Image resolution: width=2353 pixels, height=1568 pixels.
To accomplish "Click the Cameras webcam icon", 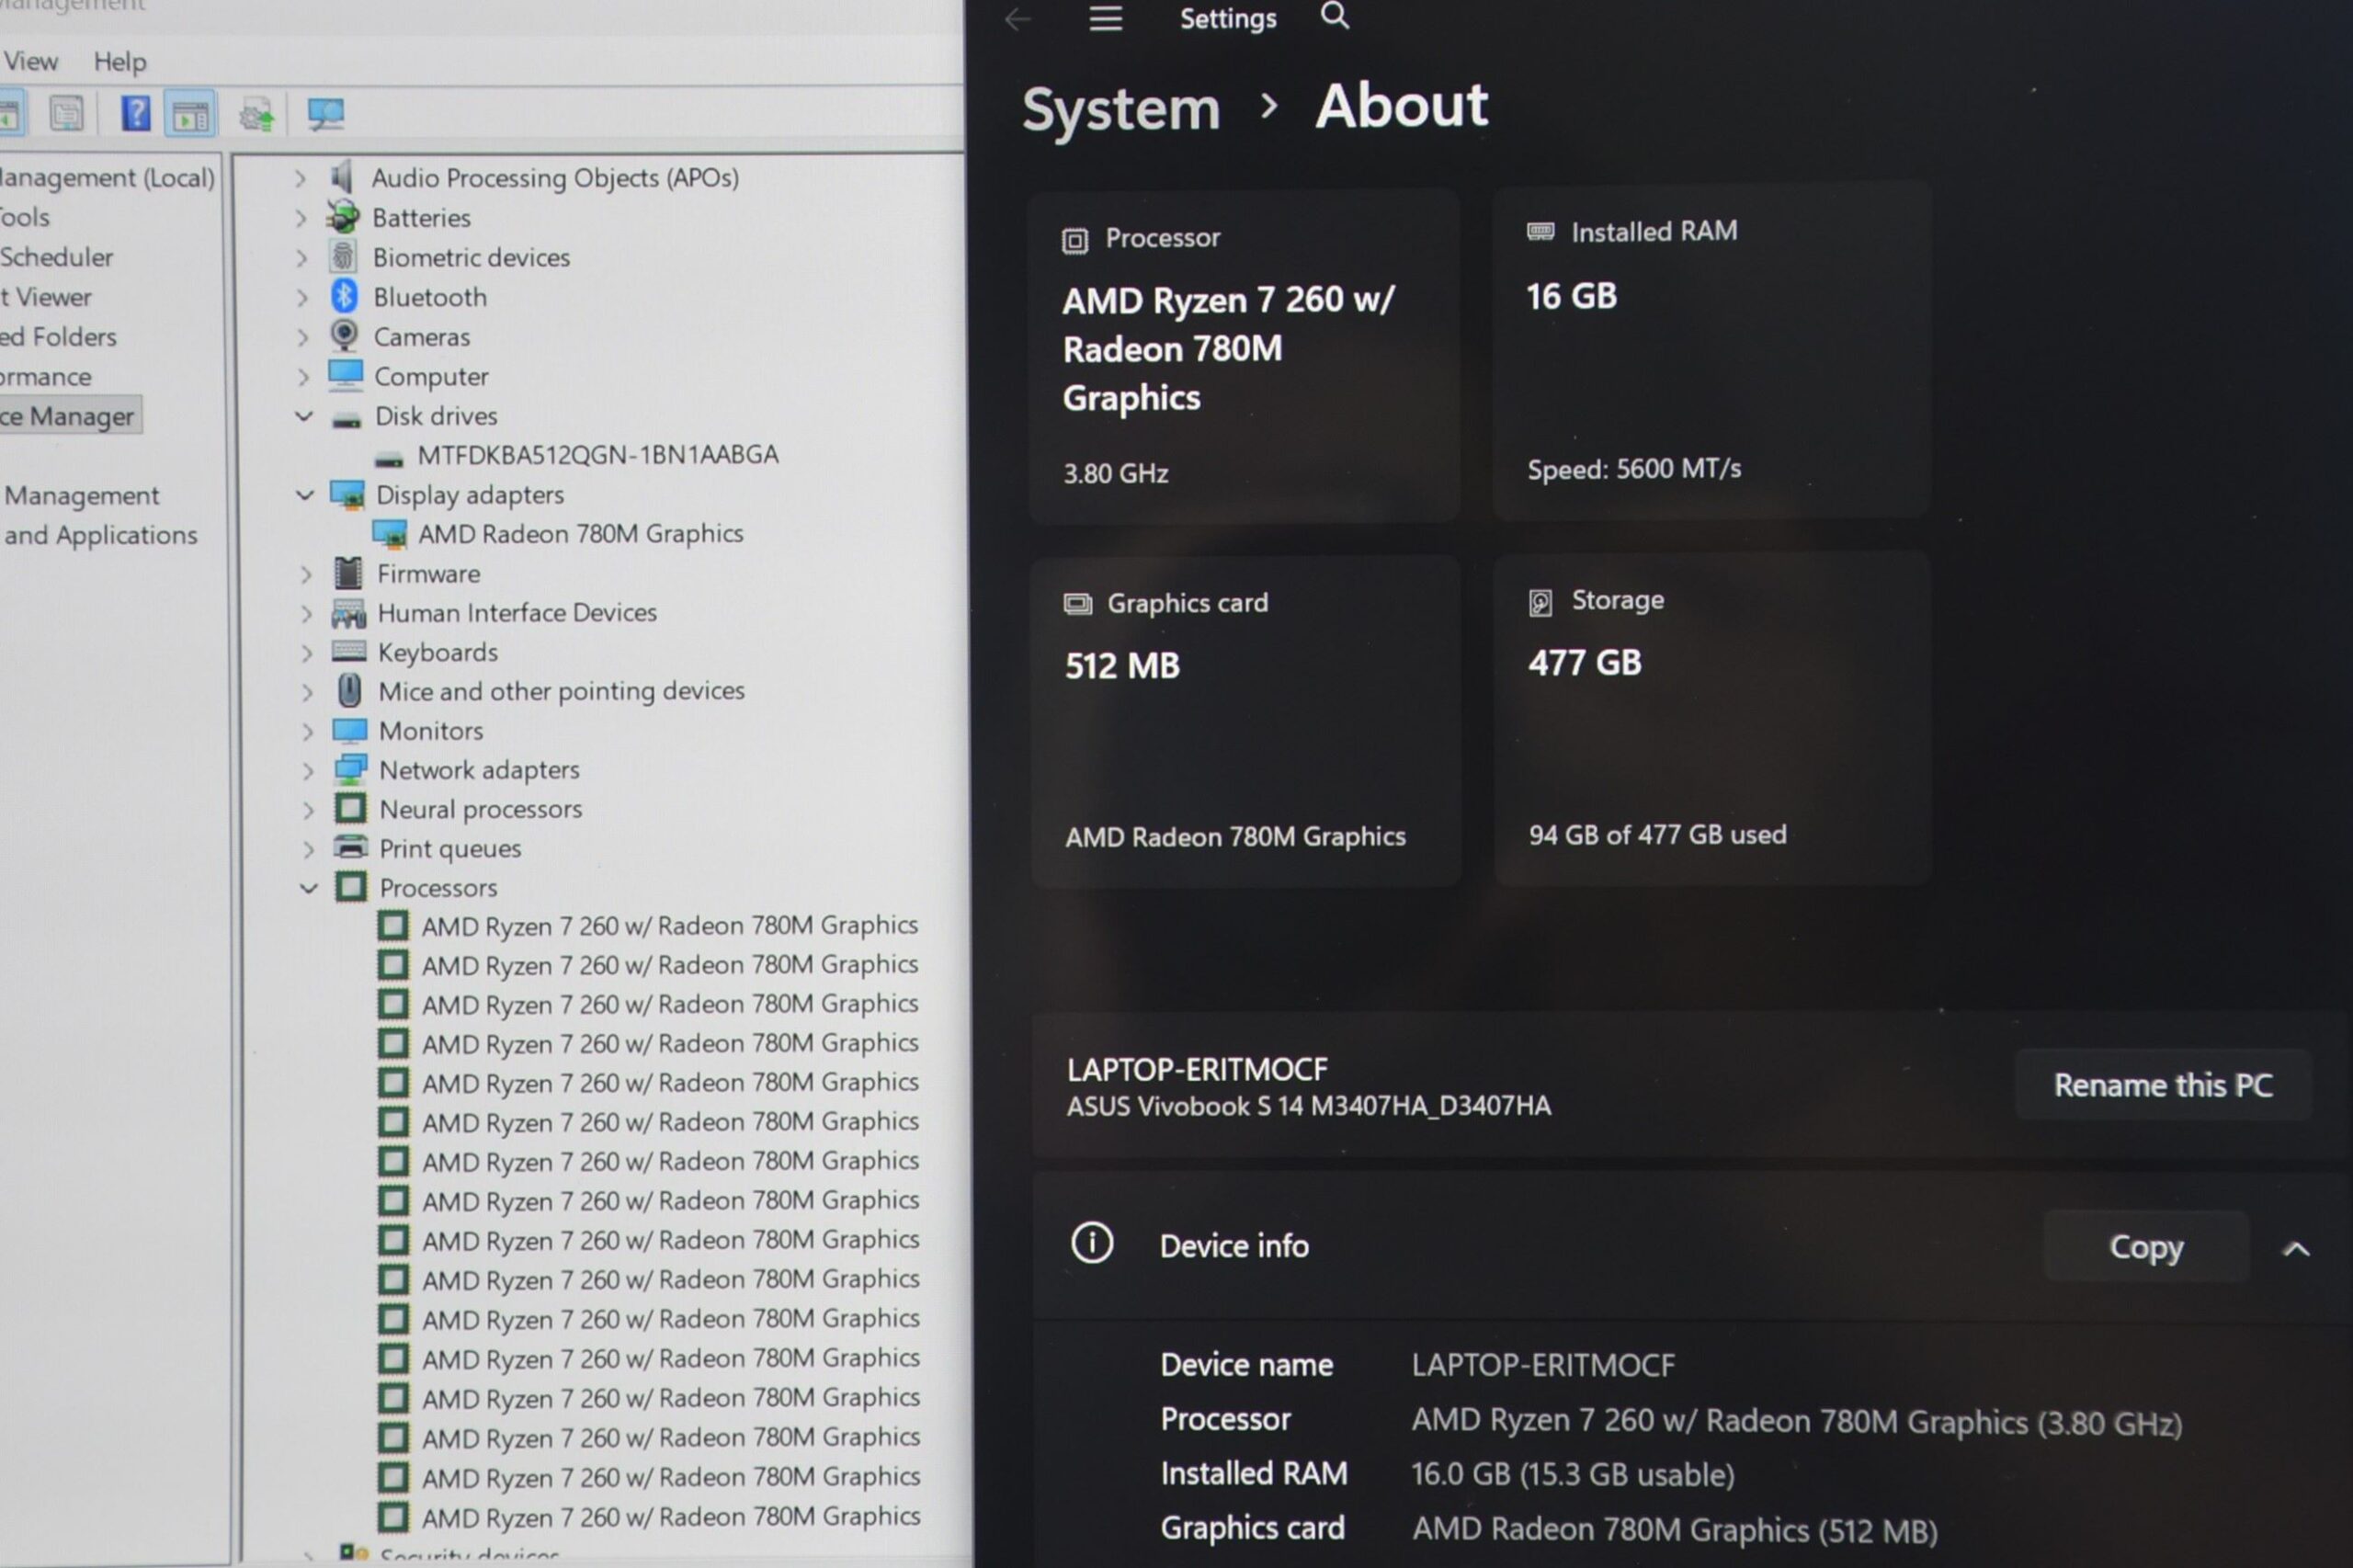I will pyautogui.click(x=344, y=335).
